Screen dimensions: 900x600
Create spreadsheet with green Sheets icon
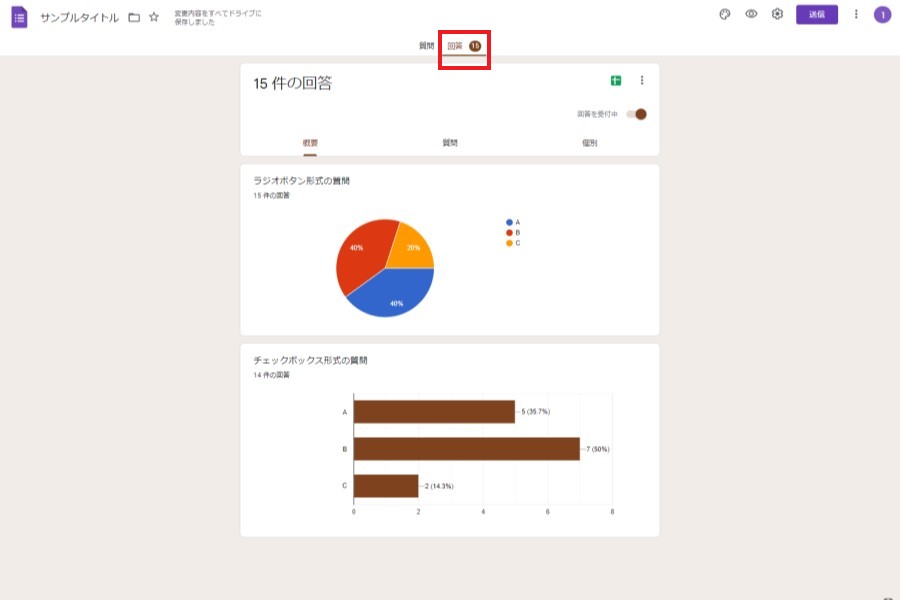(x=616, y=81)
